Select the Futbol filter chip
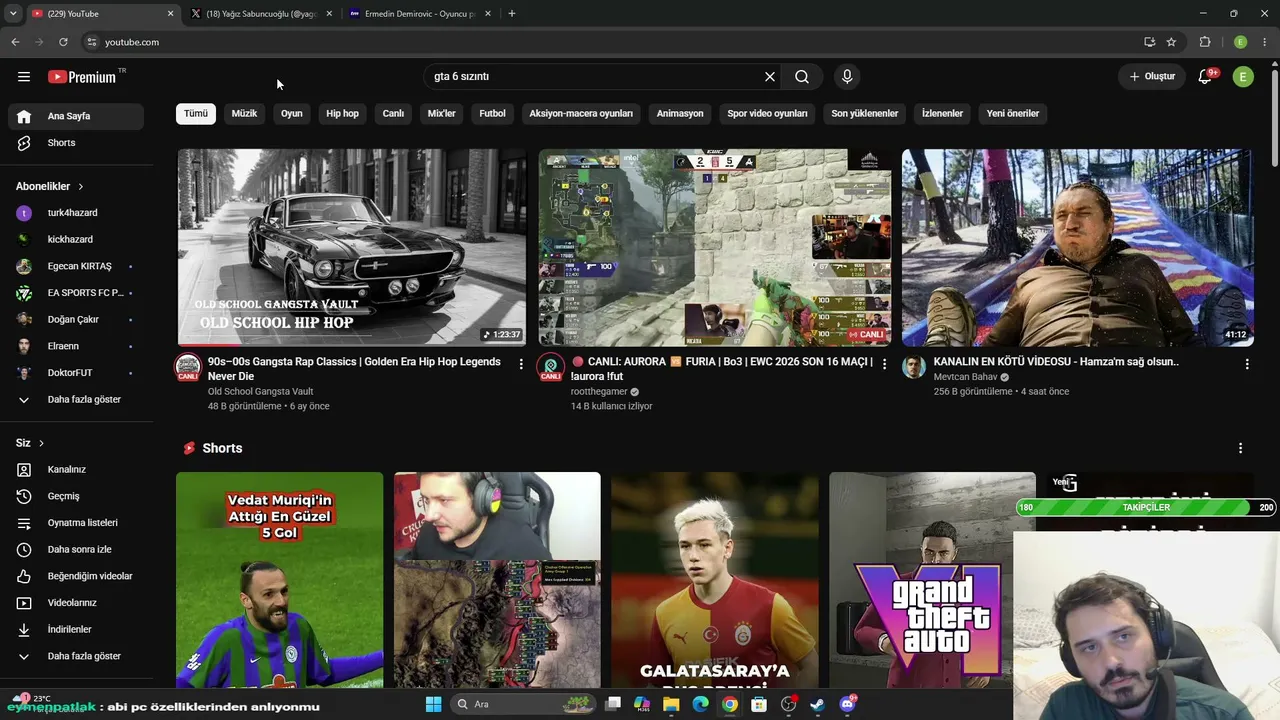The width and height of the screenshot is (1280, 720). [x=492, y=114]
